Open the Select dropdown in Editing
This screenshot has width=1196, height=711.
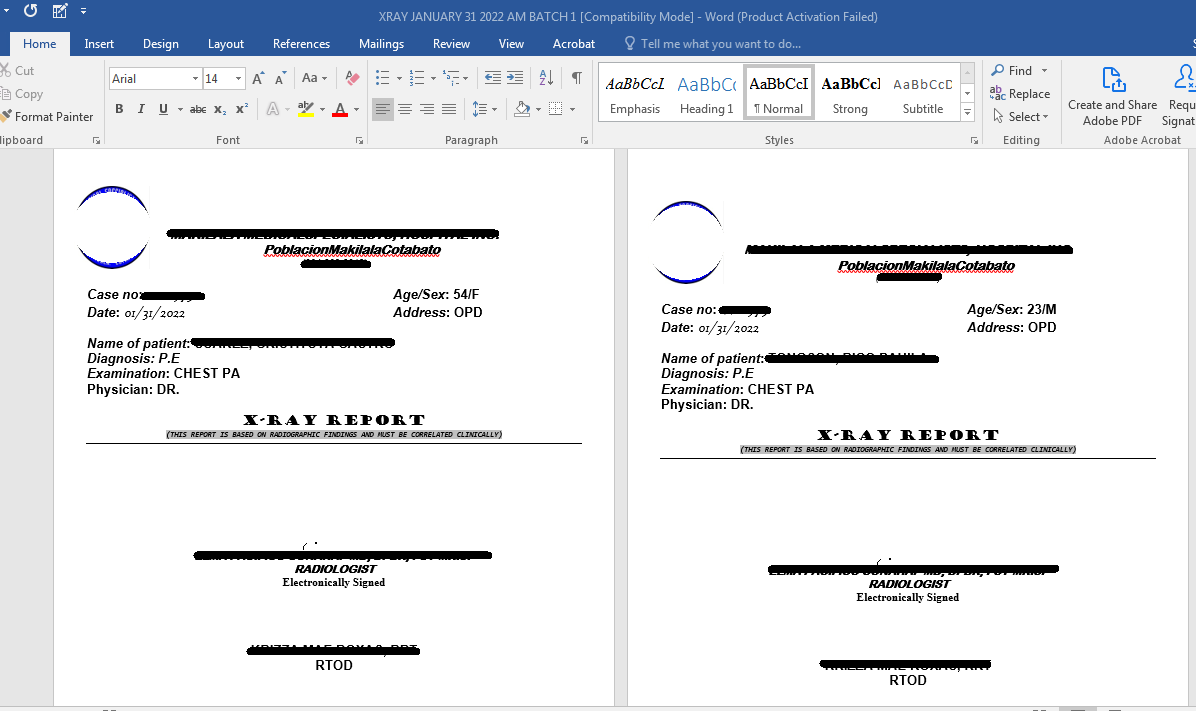[1021, 117]
